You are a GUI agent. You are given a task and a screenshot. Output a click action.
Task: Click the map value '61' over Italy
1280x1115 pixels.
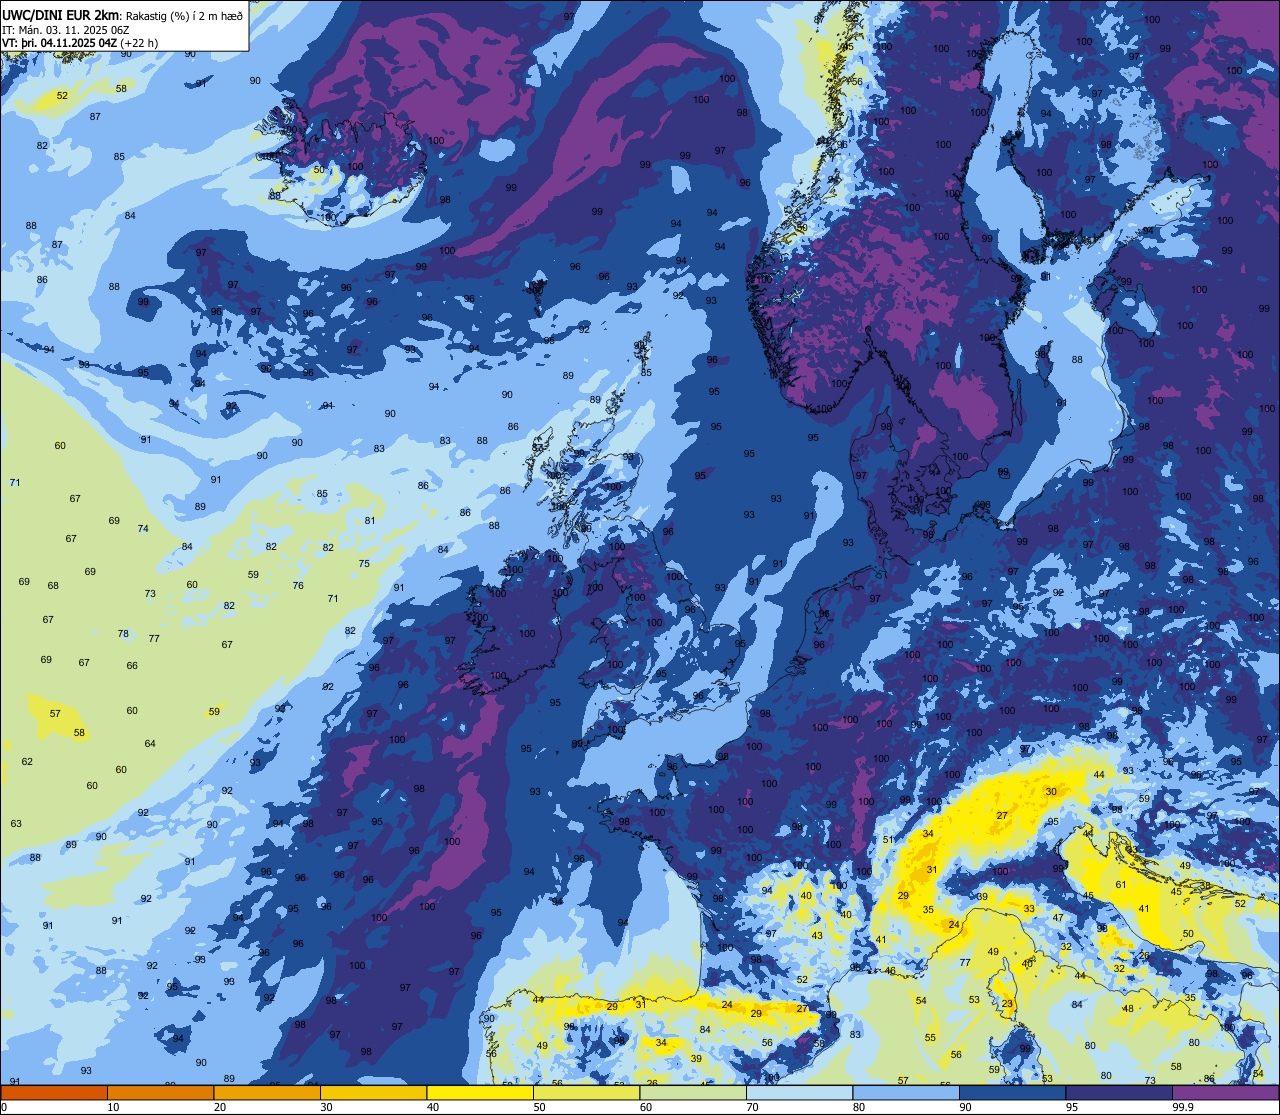(1121, 885)
